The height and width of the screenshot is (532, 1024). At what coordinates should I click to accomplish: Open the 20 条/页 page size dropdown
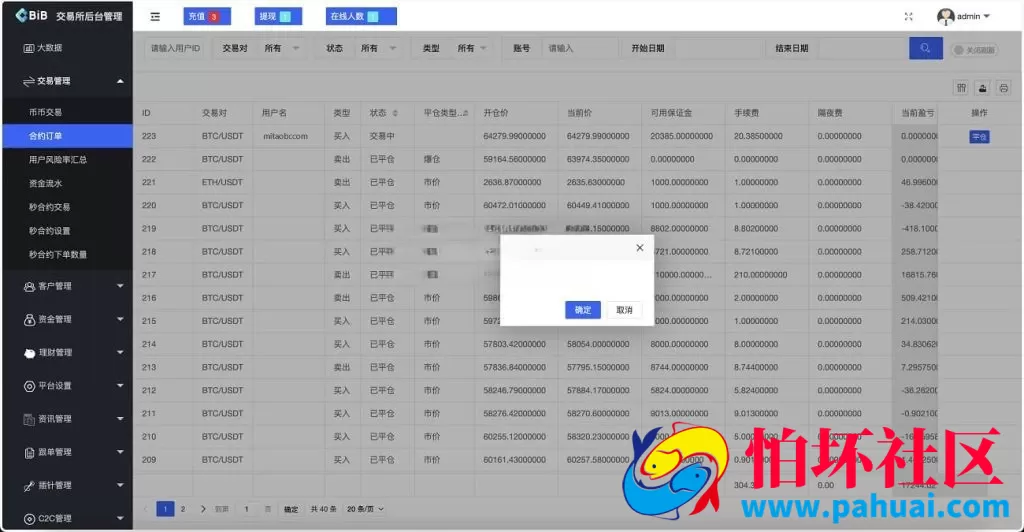coord(365,509)
